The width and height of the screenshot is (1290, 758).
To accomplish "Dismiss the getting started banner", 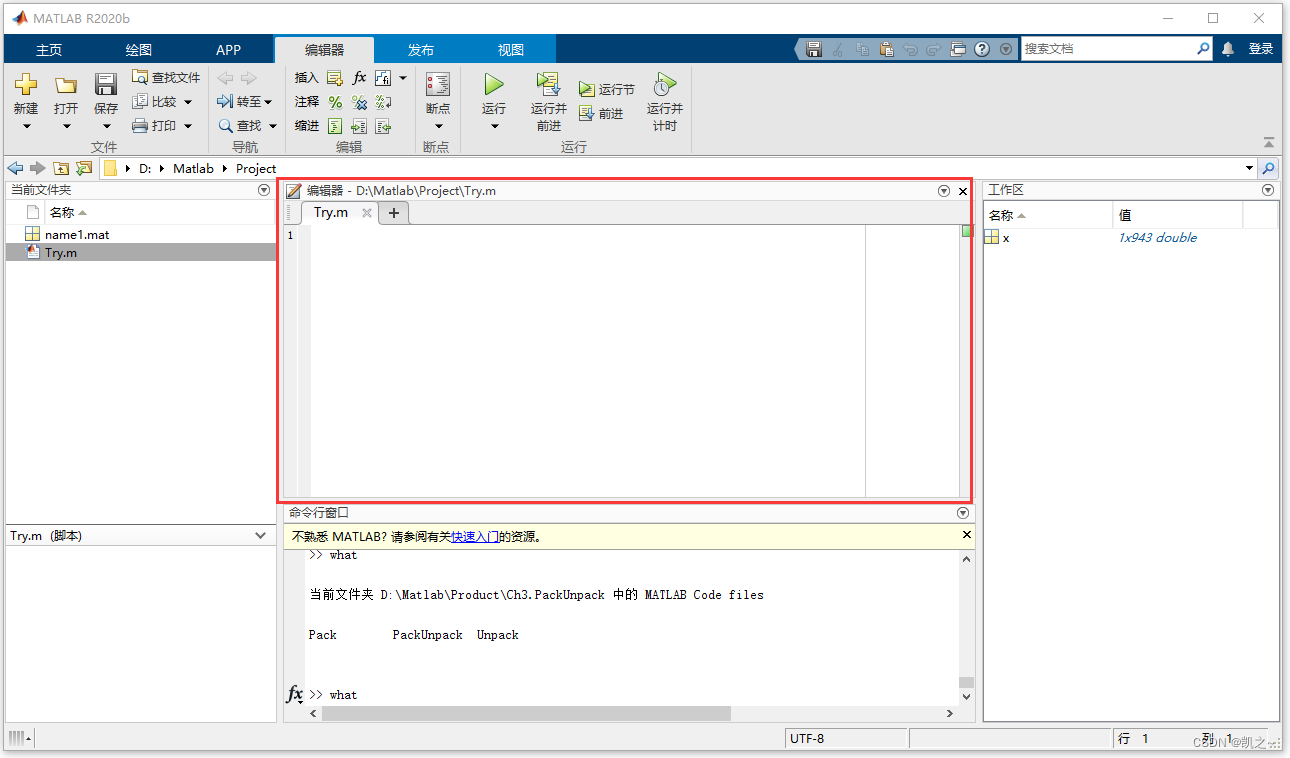I will (x=966, y=535).
